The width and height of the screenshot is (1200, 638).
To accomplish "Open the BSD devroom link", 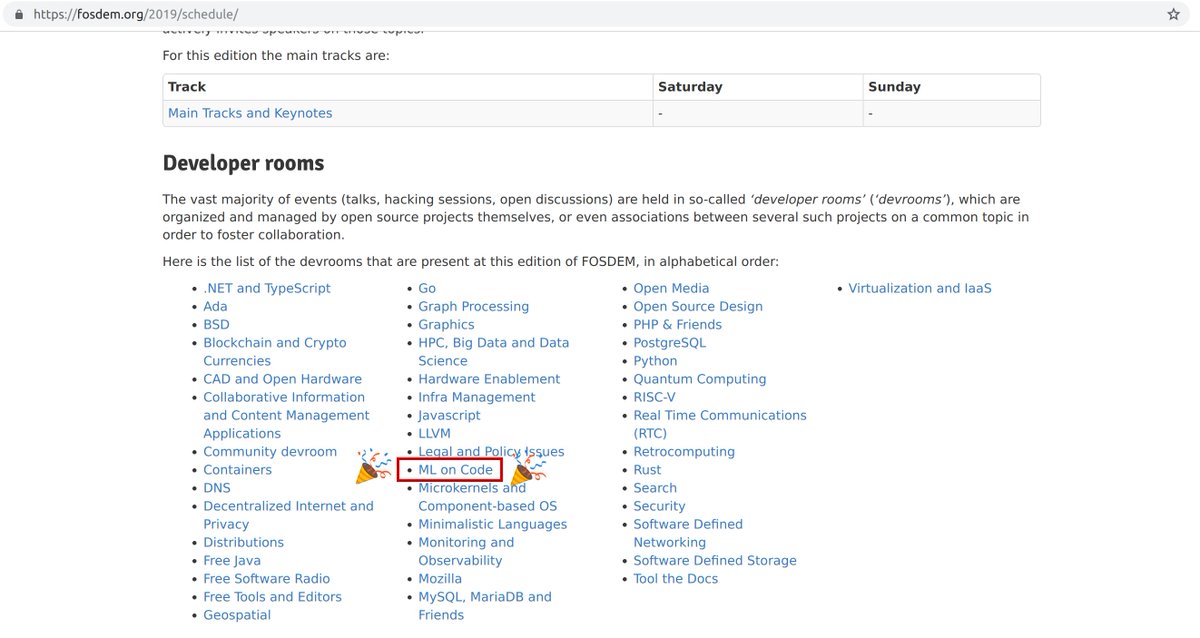I will pos(216,324).
